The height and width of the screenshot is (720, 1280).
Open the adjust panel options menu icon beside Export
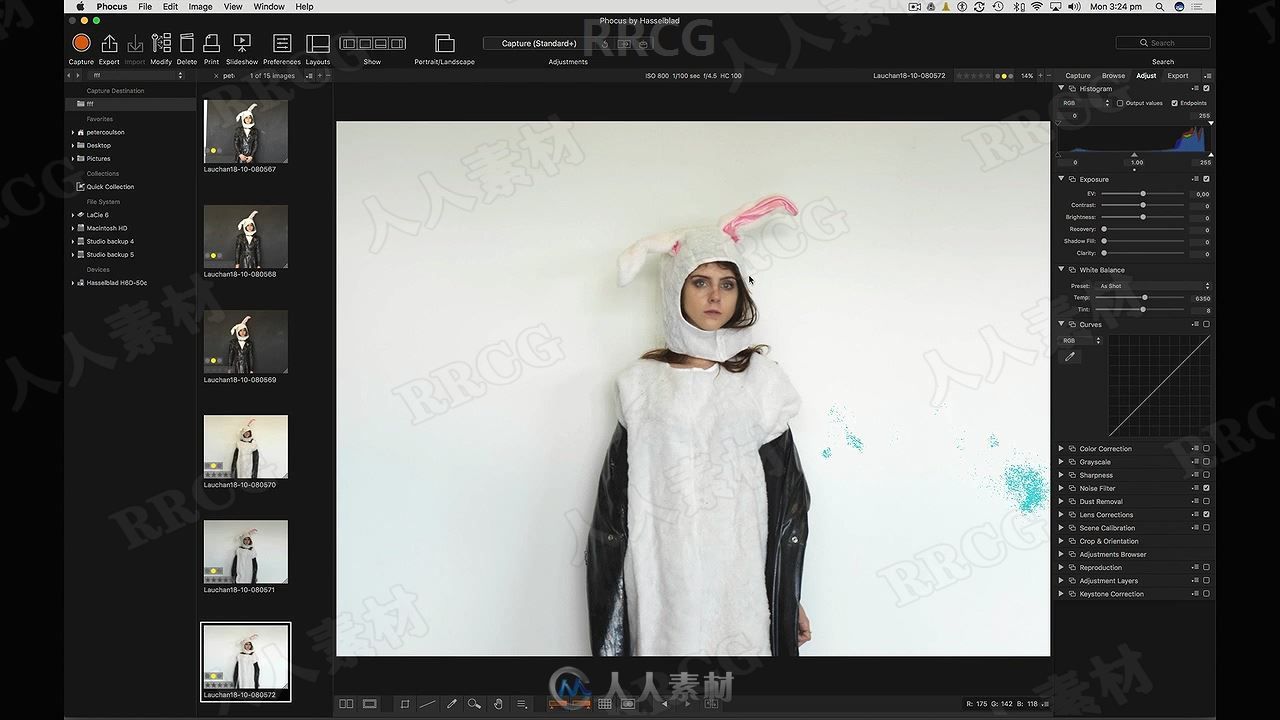pos(1207,75)
